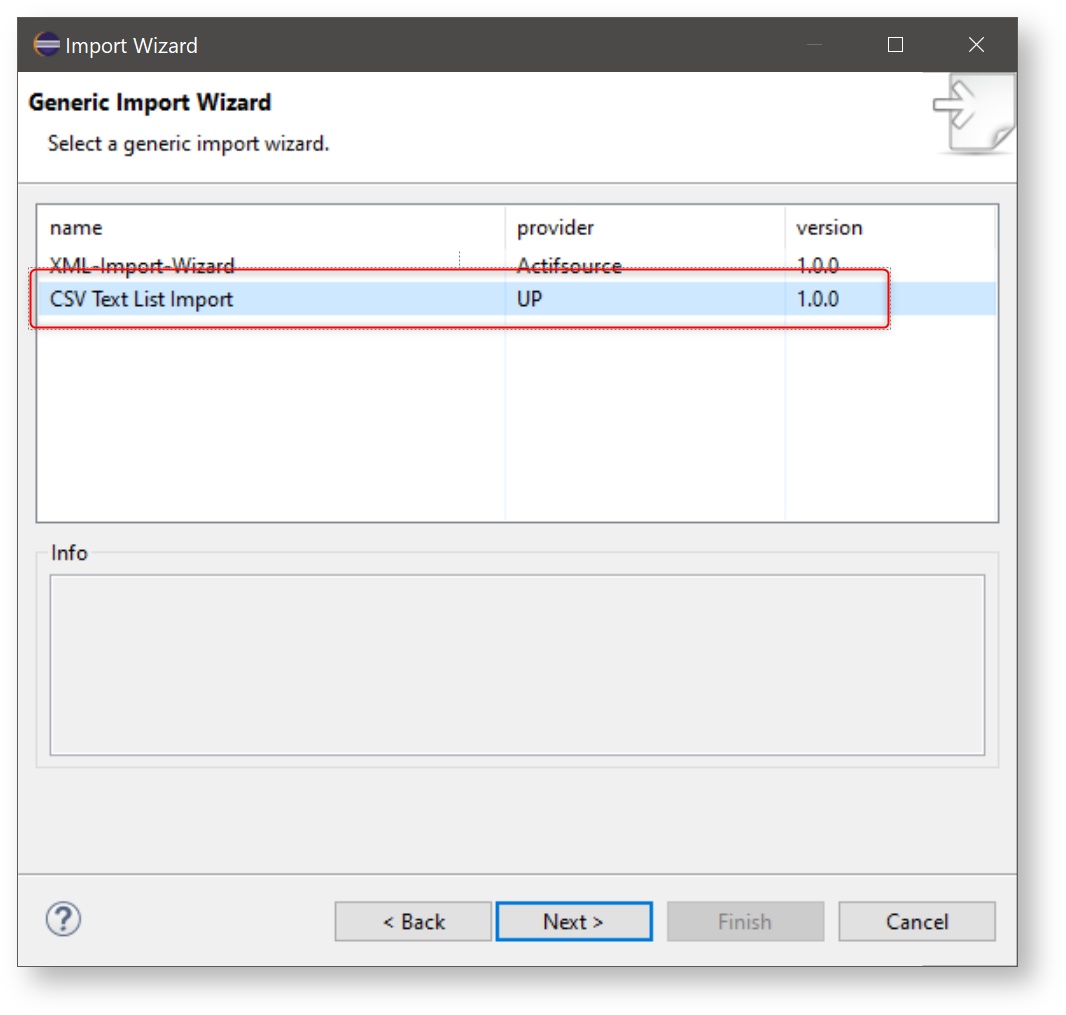Click the Eclipse logo in title bar
The height and width of the screenshot is (1015, 1066).
click(x=46, y=45)
